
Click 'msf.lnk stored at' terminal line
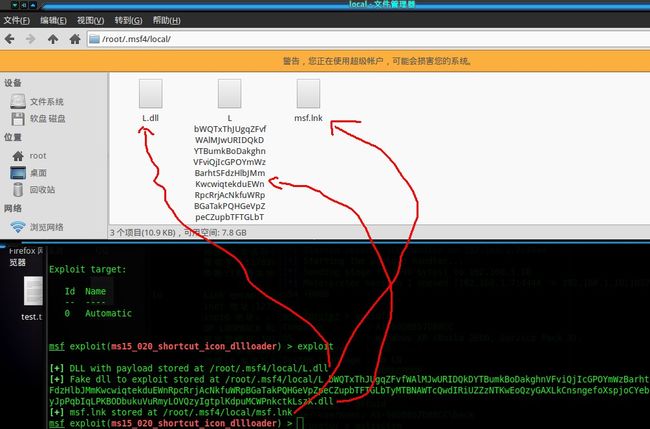[171, 413]
